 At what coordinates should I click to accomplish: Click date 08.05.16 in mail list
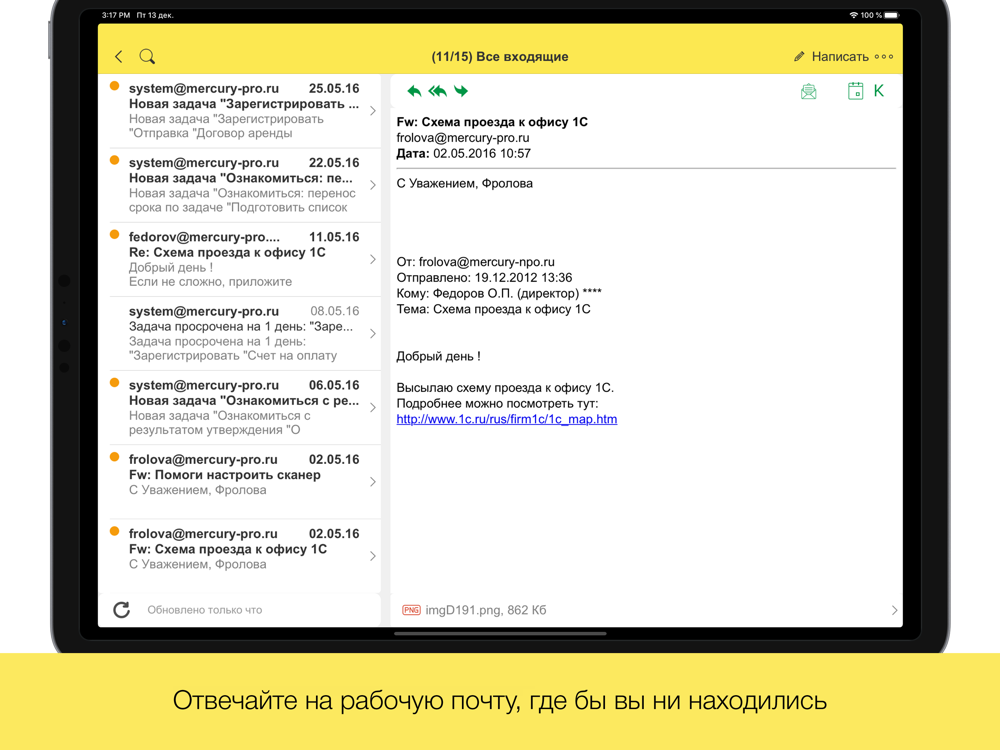coord(335,311)
